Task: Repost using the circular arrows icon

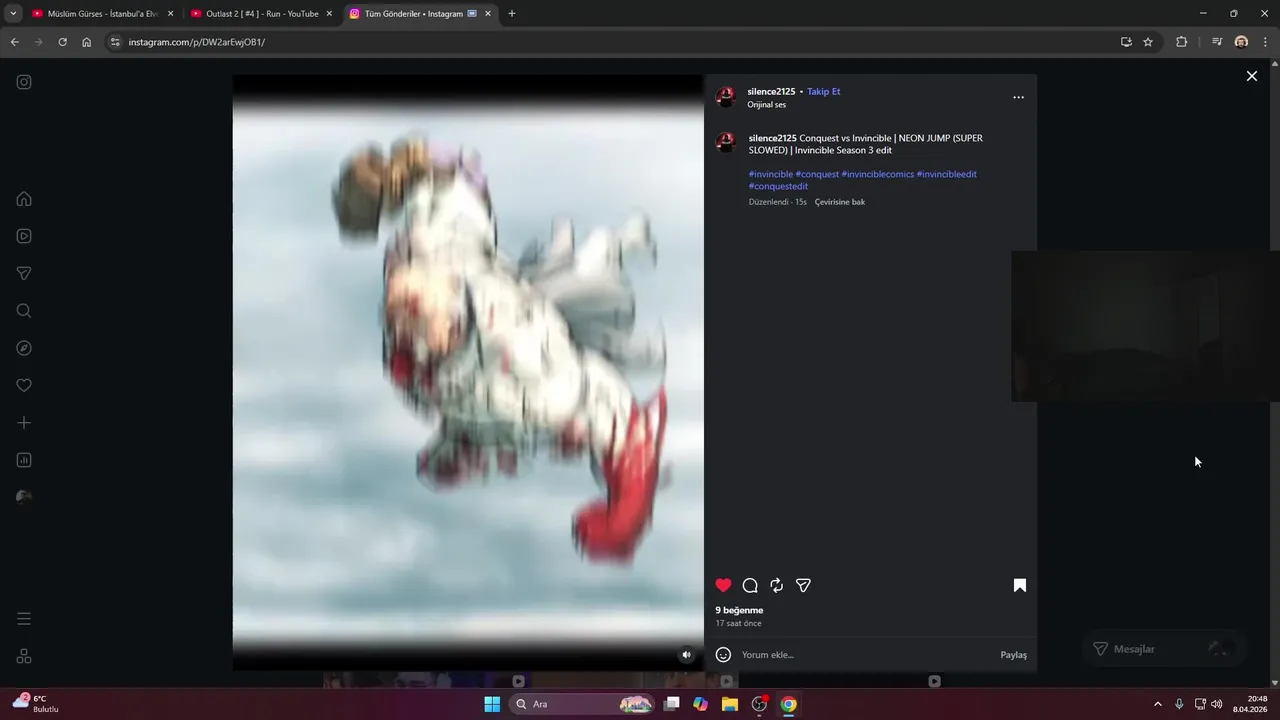Action: click(776, 585)
